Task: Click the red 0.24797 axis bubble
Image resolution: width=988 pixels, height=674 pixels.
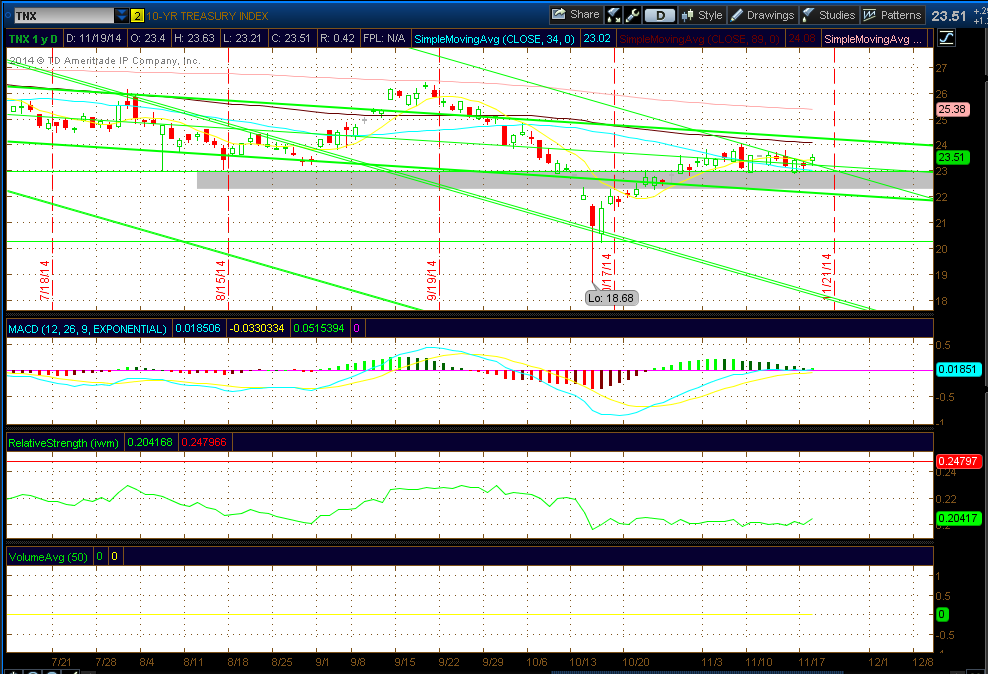Action: point(957,461)
